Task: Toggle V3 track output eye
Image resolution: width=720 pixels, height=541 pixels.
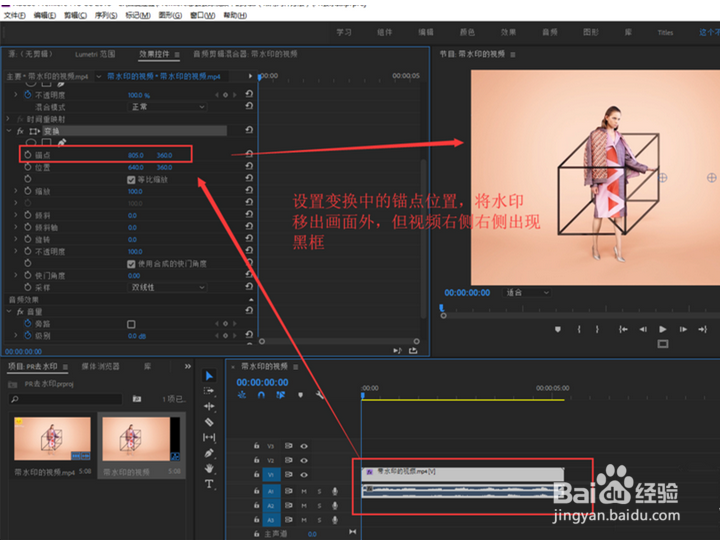Action: tap(304, 446)
